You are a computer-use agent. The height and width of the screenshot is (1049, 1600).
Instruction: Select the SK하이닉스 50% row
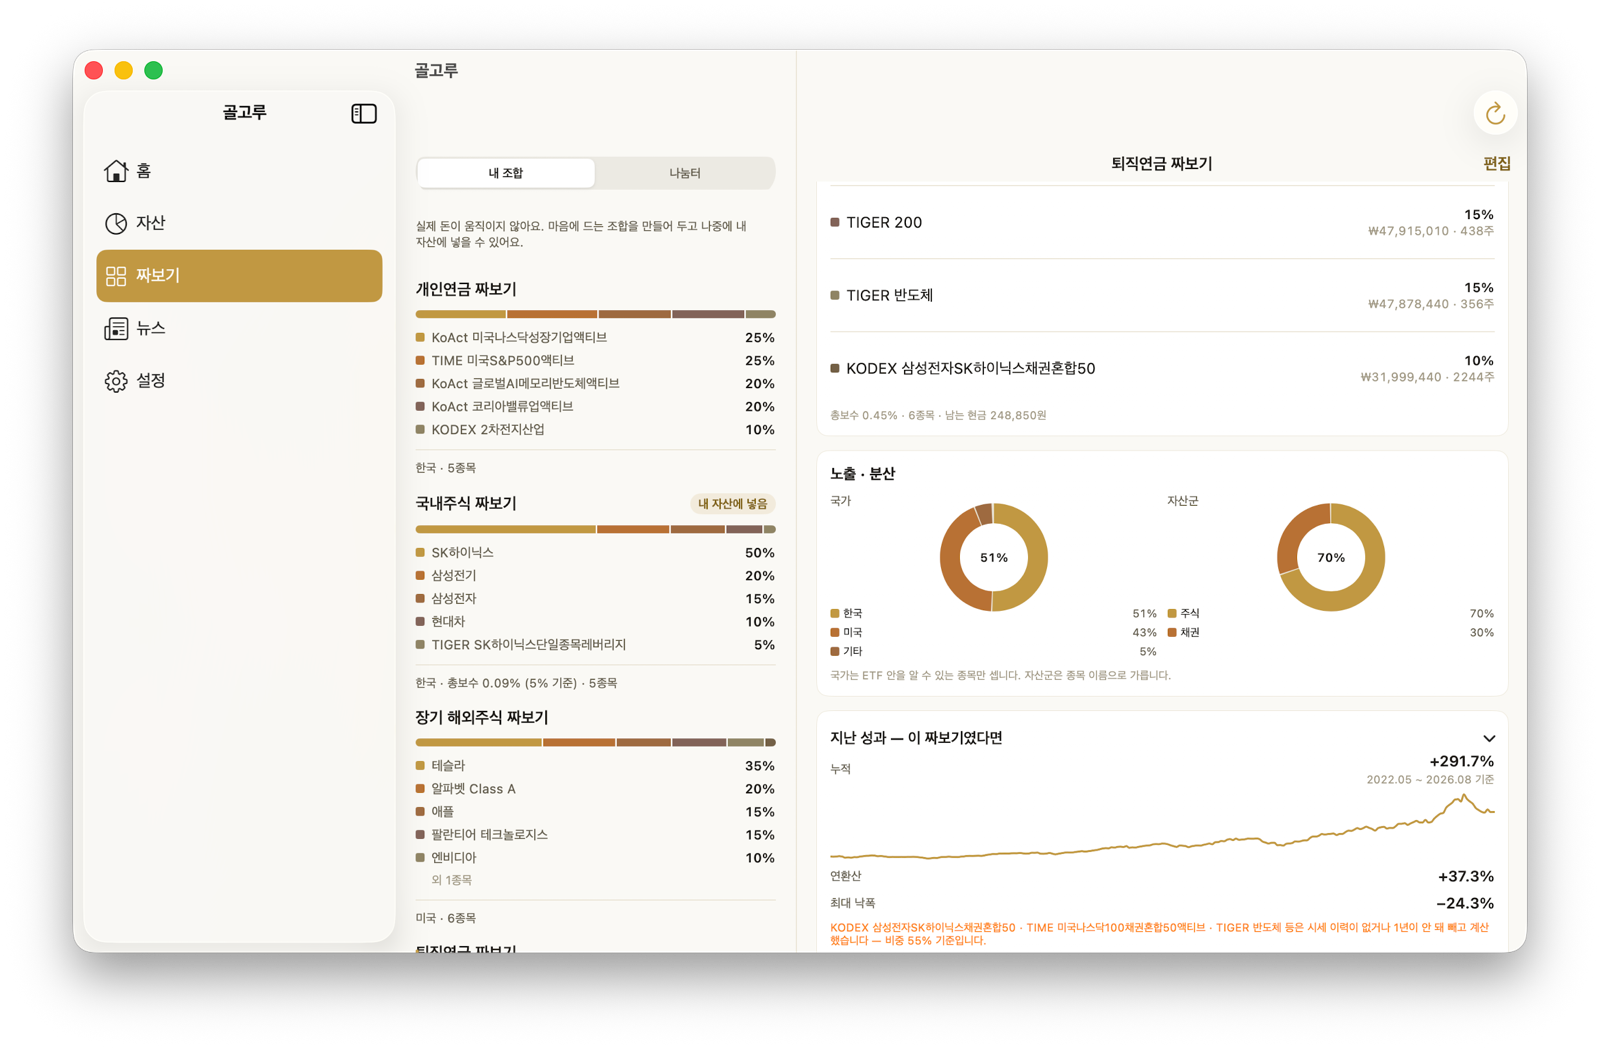point(595,553)
